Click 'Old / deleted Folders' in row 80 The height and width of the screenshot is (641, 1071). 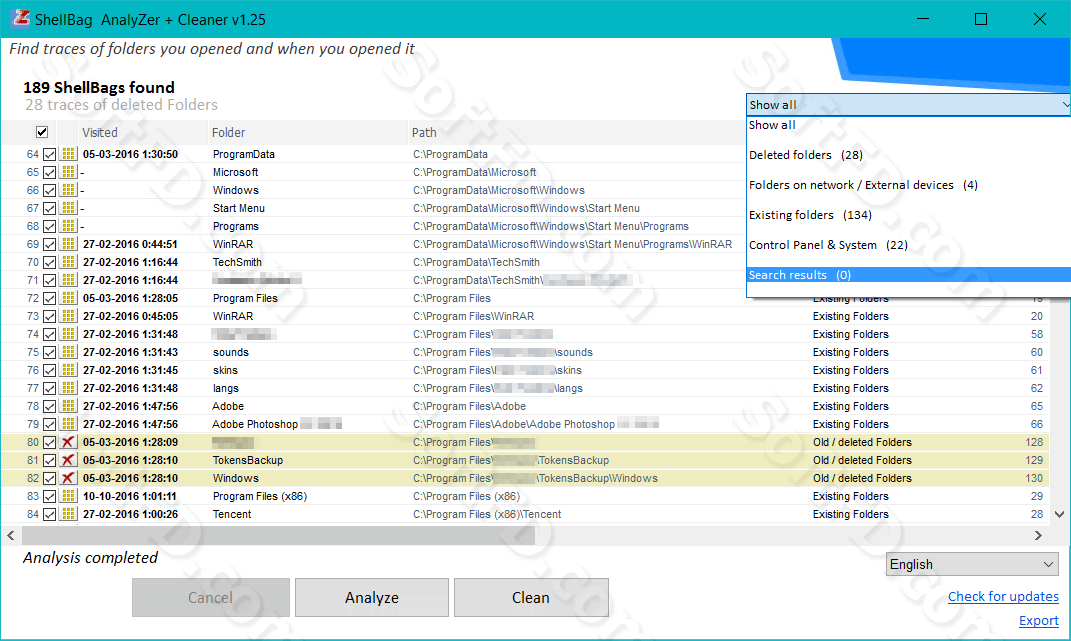(862, 442)
